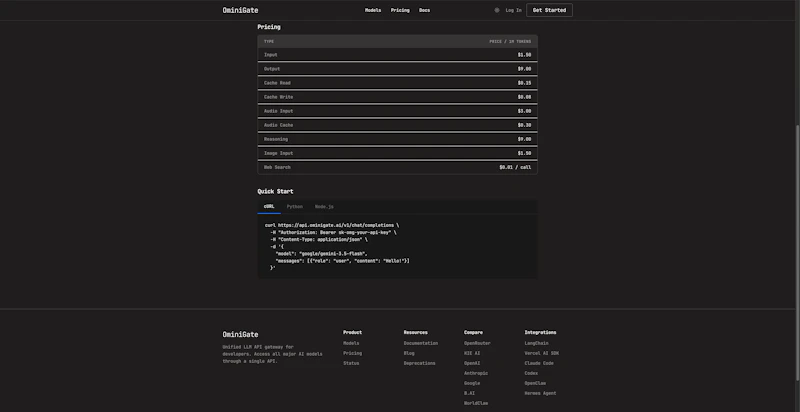Open the Google comparison link
The image size is (800, 412).
(472, 383)
